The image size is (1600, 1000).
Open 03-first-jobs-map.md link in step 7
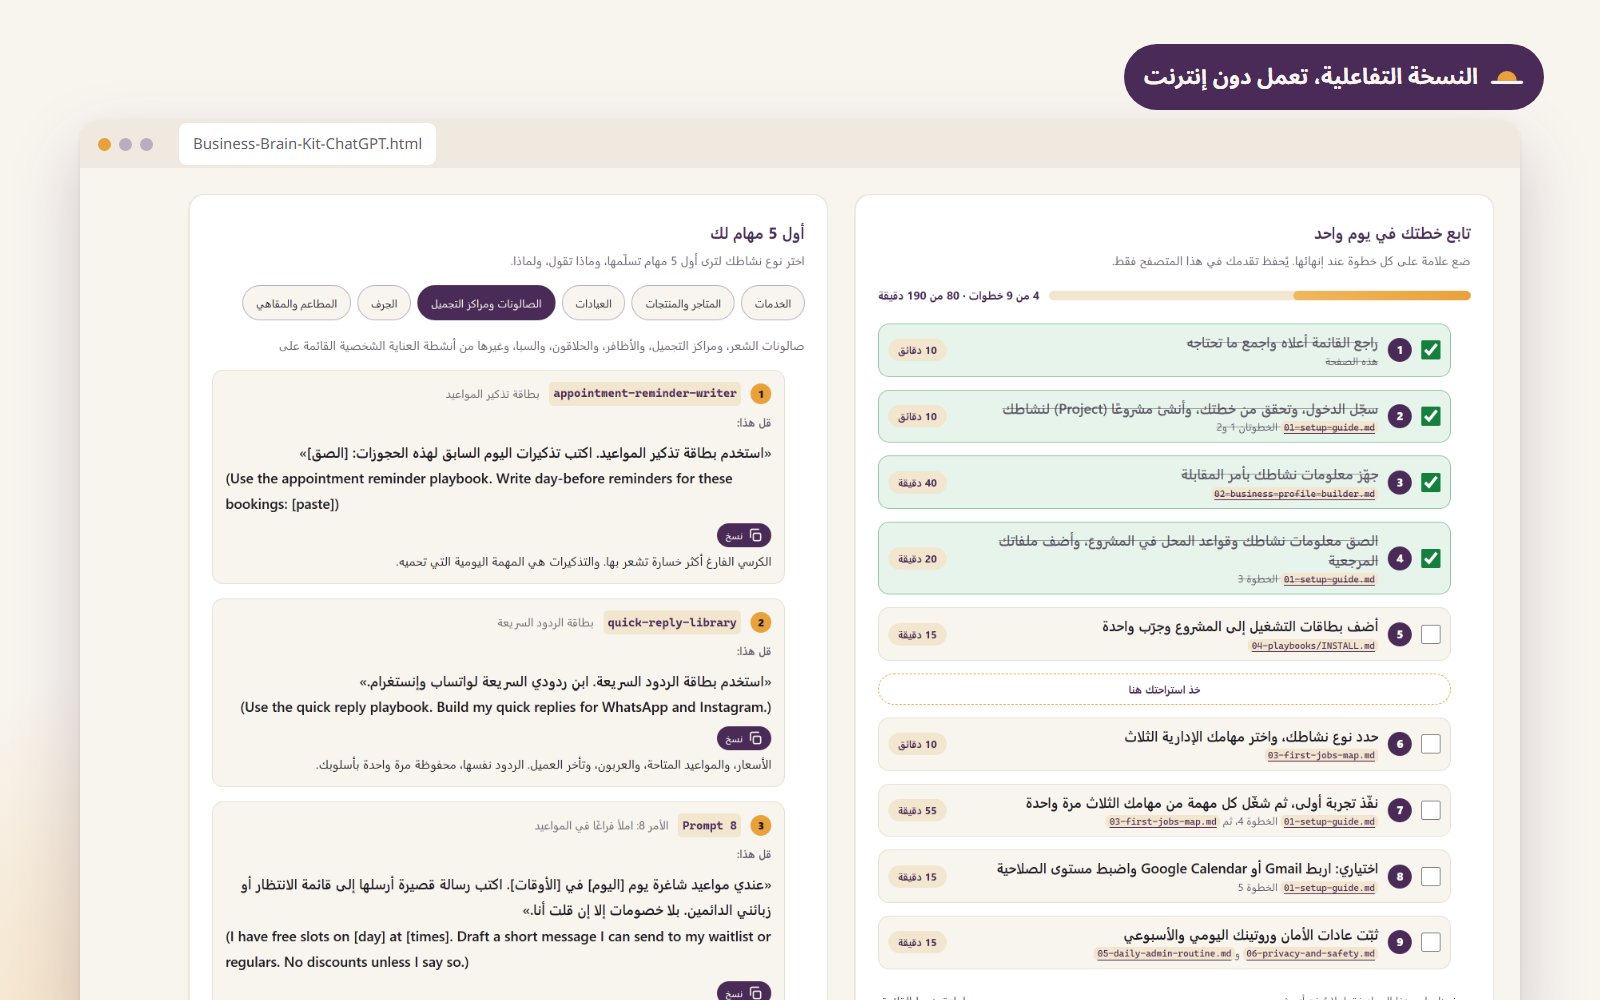tap(1163, 822)
